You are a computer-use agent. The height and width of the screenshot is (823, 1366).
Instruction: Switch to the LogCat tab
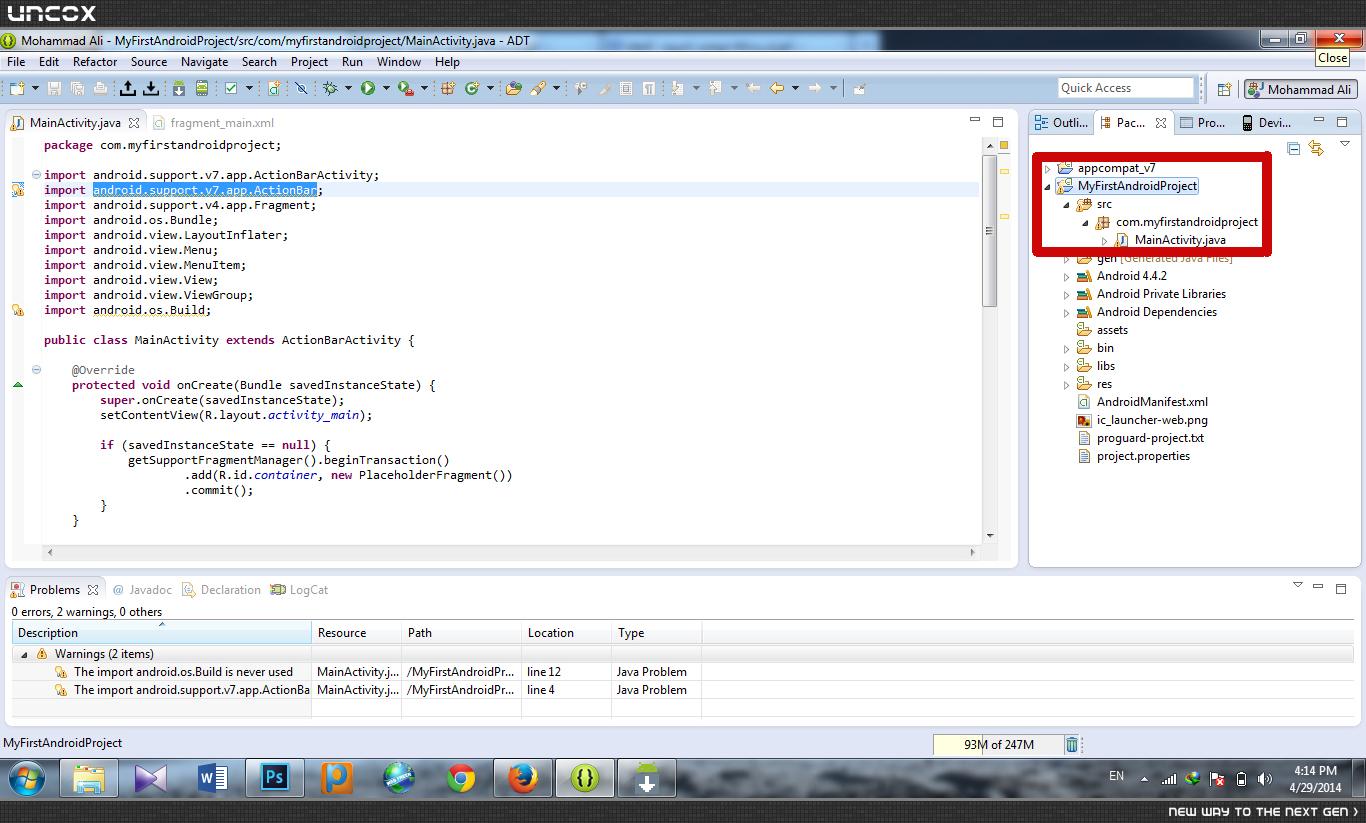(299, 590)
